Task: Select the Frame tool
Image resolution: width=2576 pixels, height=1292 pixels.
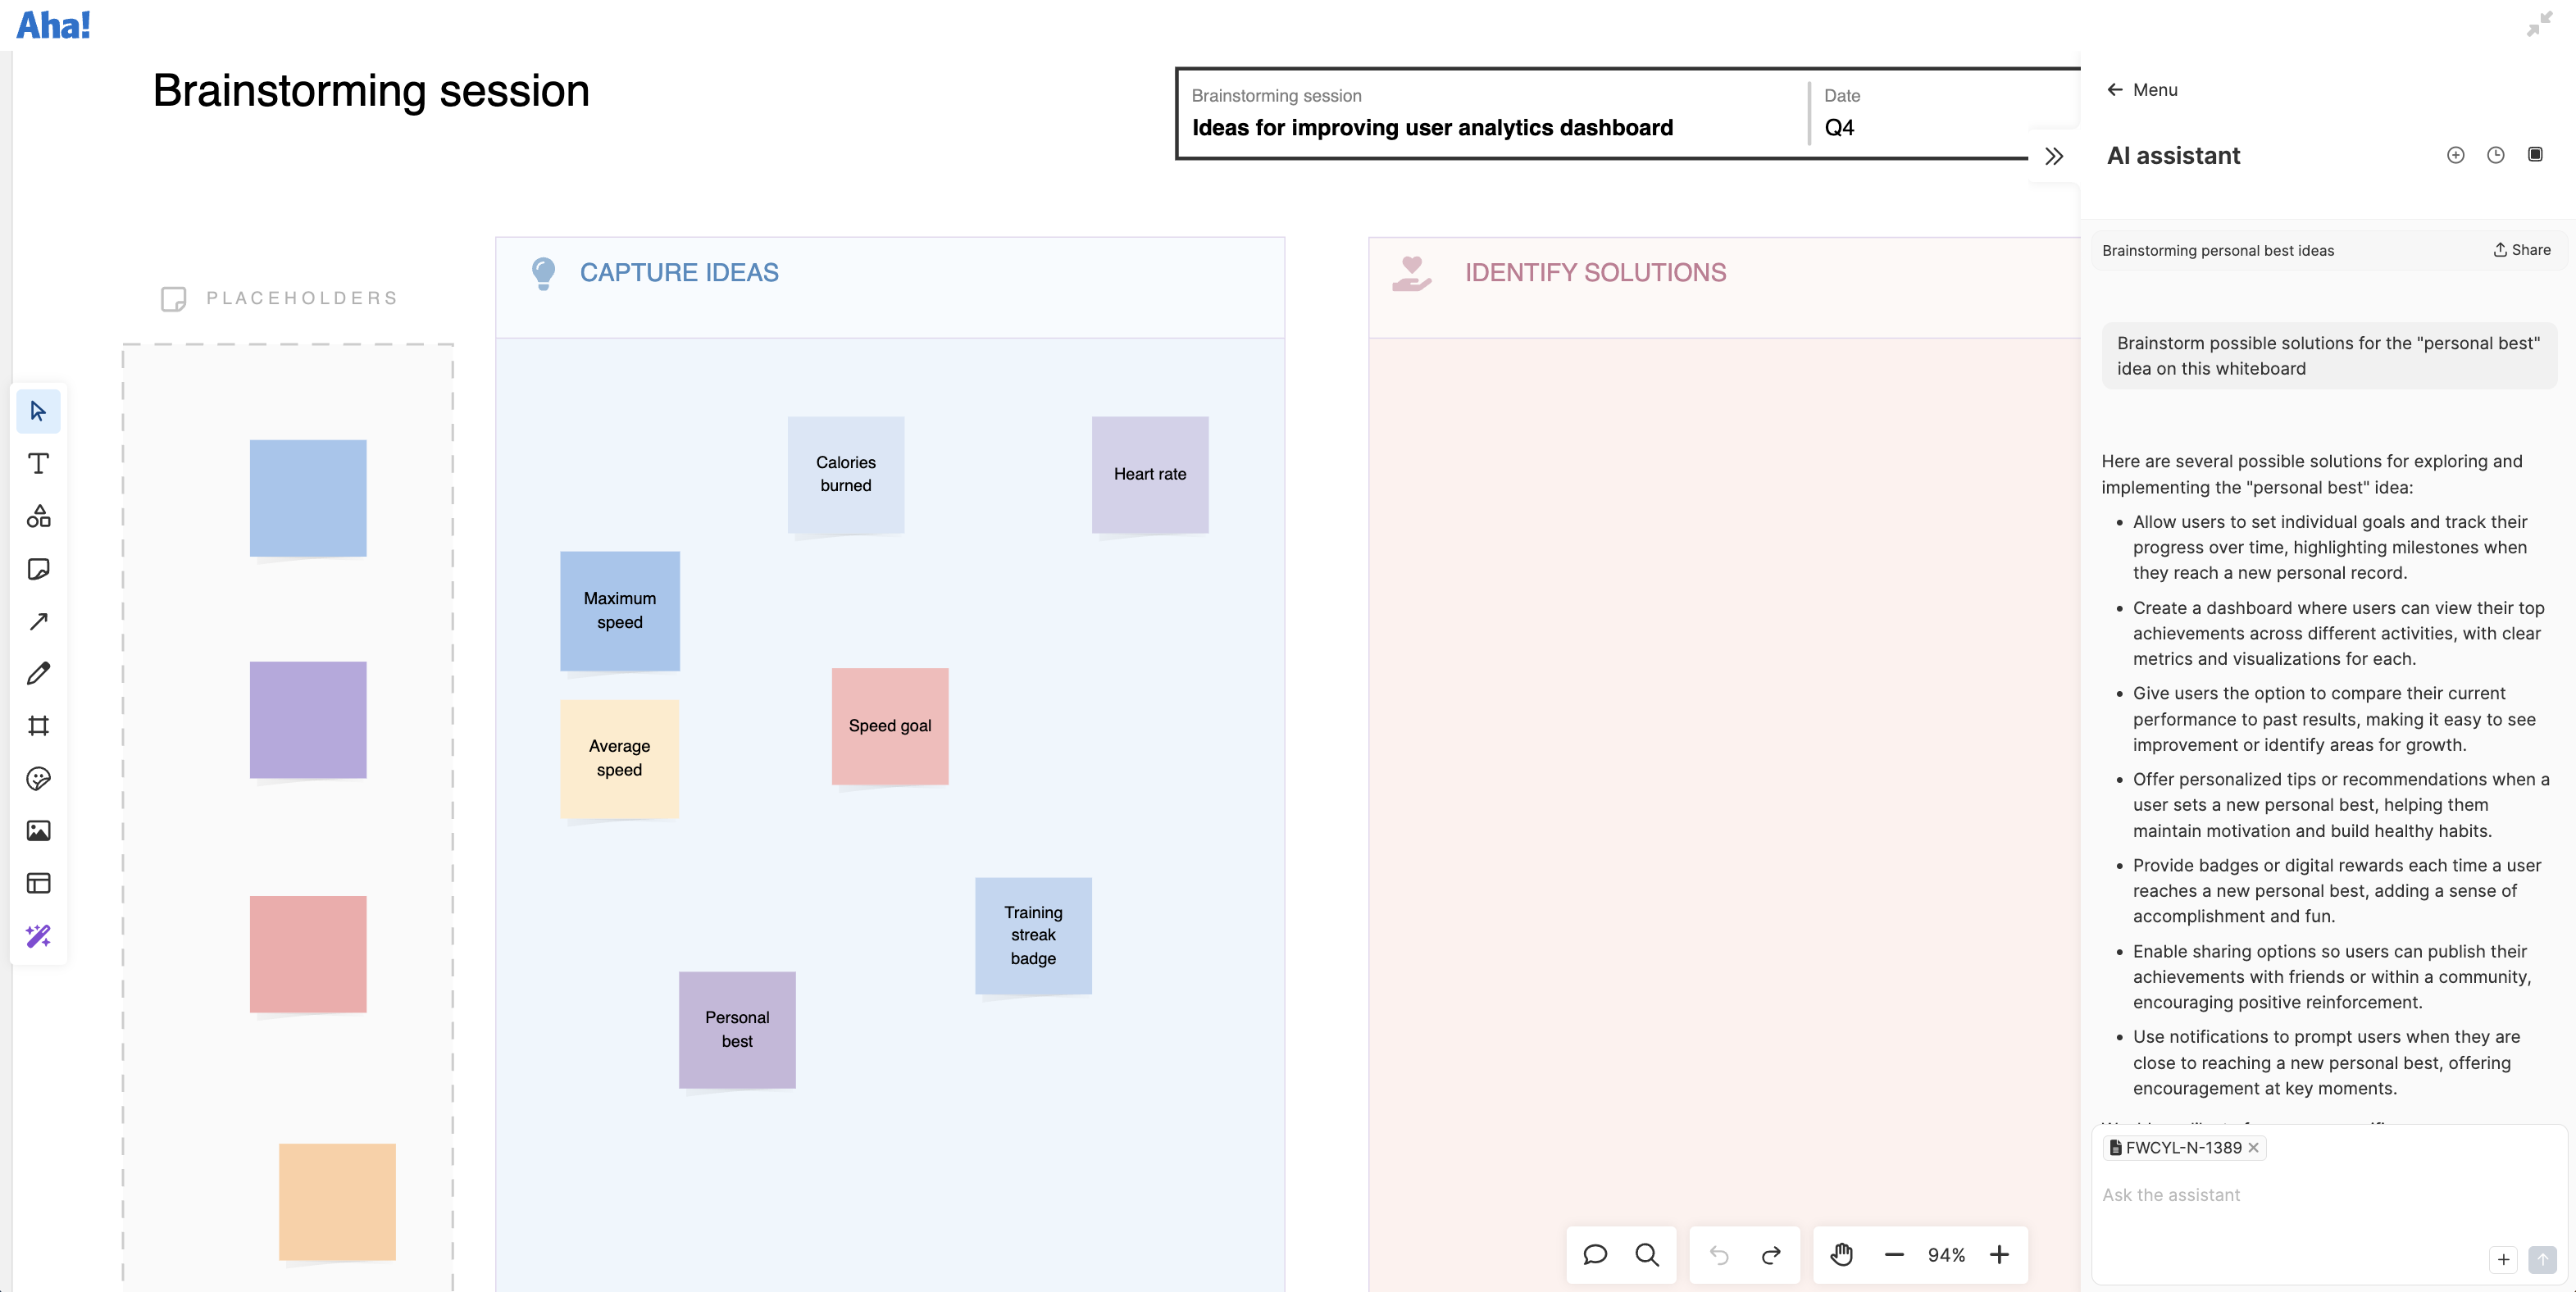Action: pos(38,725)
